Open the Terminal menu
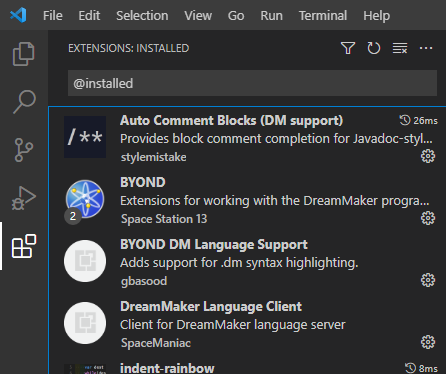Image resolution: width=446 pixels, height=374 pixels. 323,15
